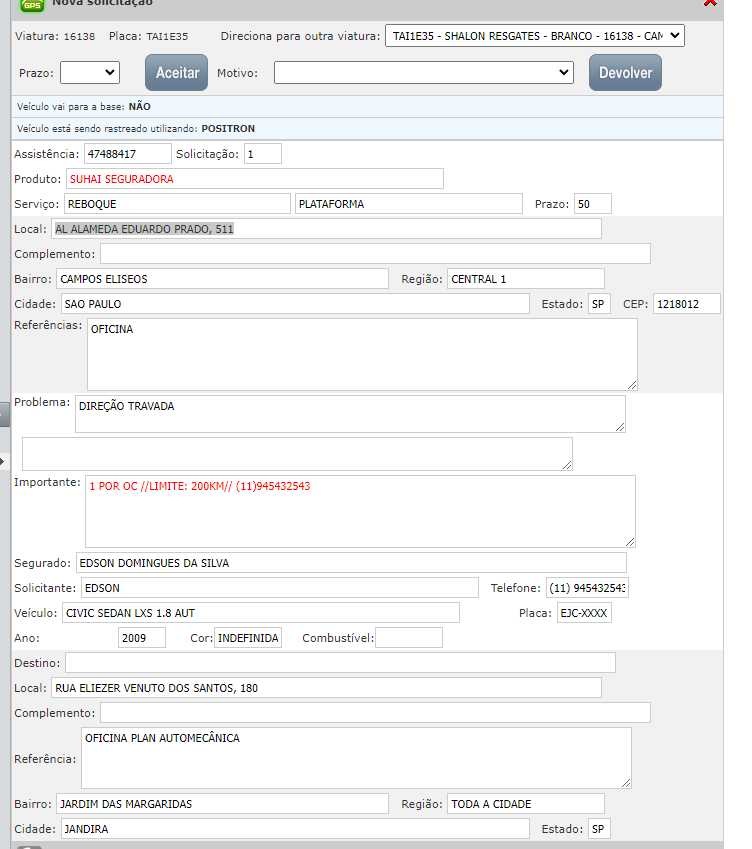Click the CEP input field

tap(685, 304)
